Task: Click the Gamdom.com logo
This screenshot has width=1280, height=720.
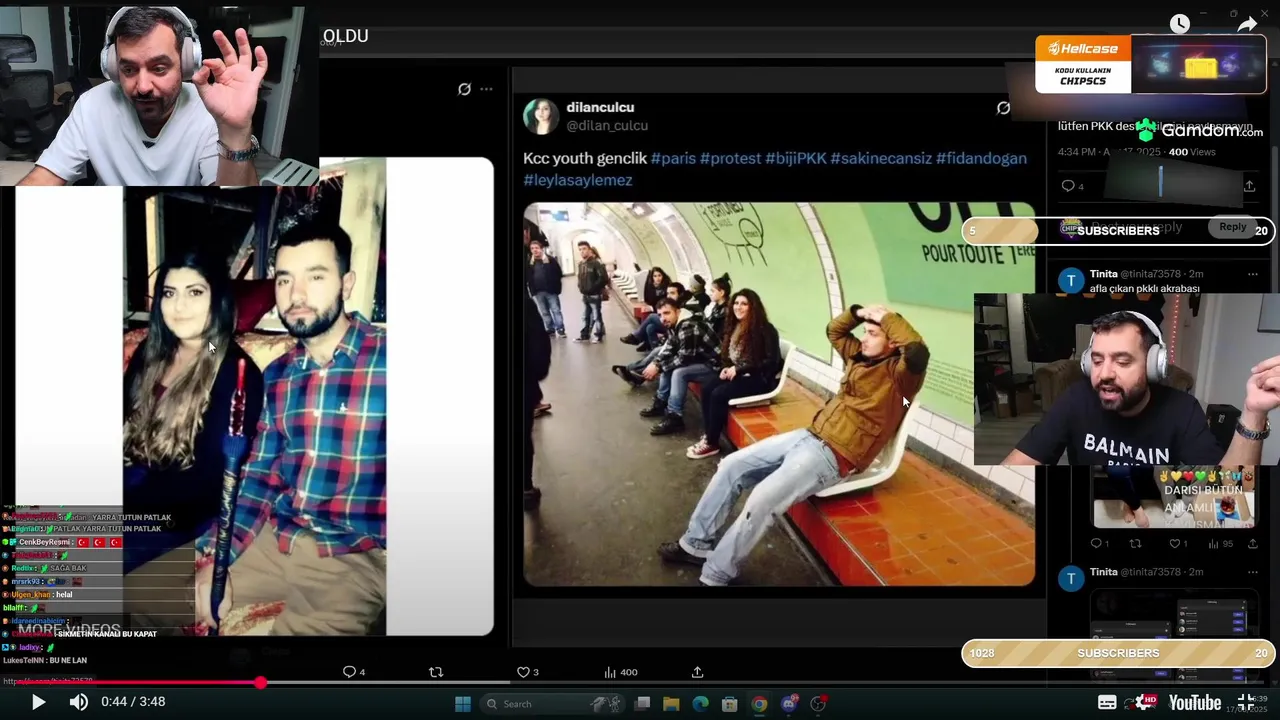Action: tap(1199, 130)
